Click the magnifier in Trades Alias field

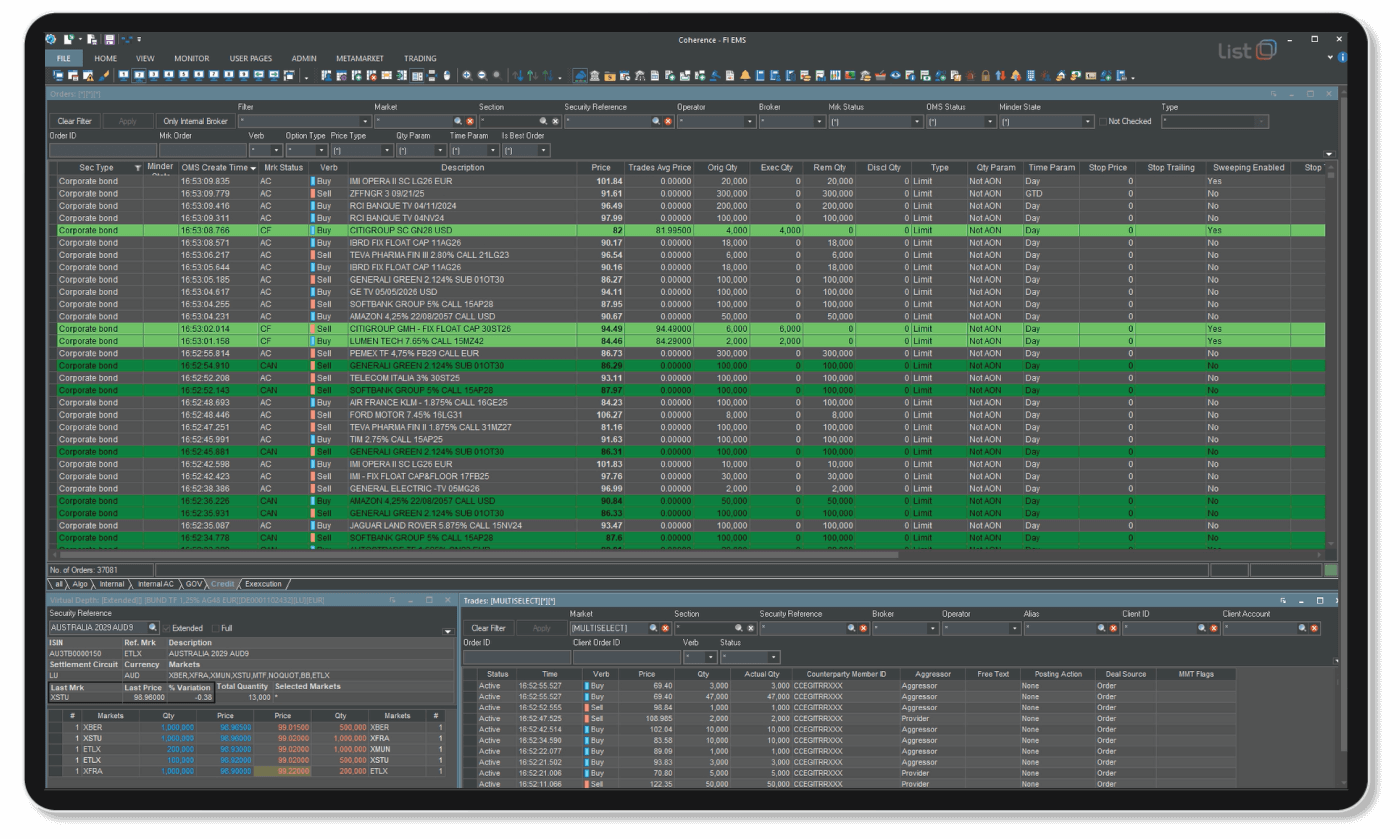[1102, 627]
